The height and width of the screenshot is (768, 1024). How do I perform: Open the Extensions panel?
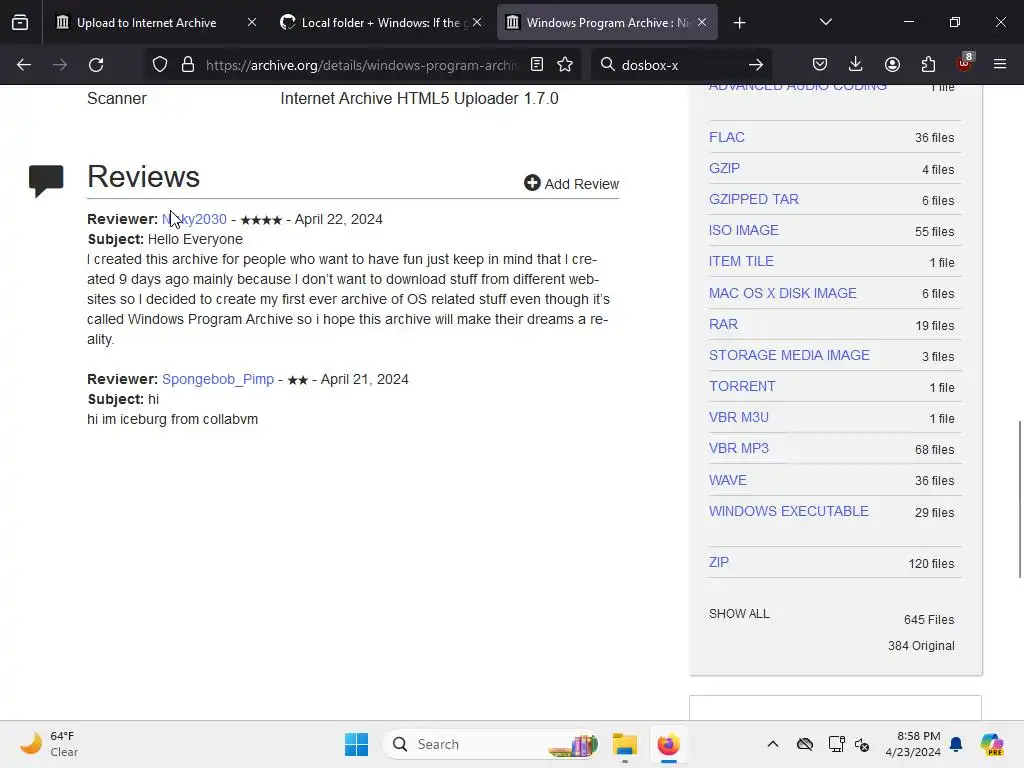[928, 65]
